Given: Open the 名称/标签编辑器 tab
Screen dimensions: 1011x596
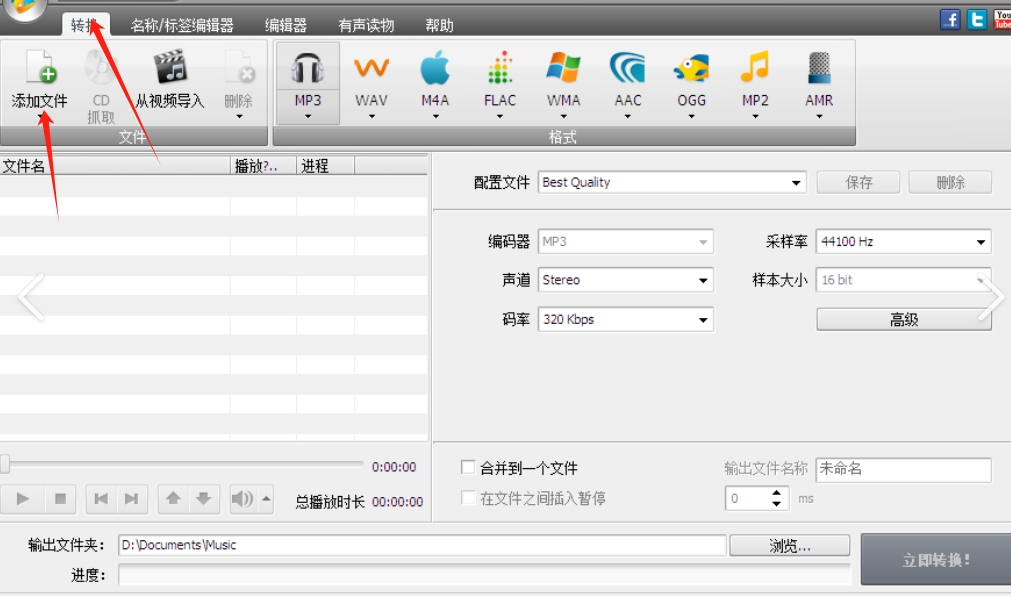Looking at the screenshot, I should [x=182, y=25].
